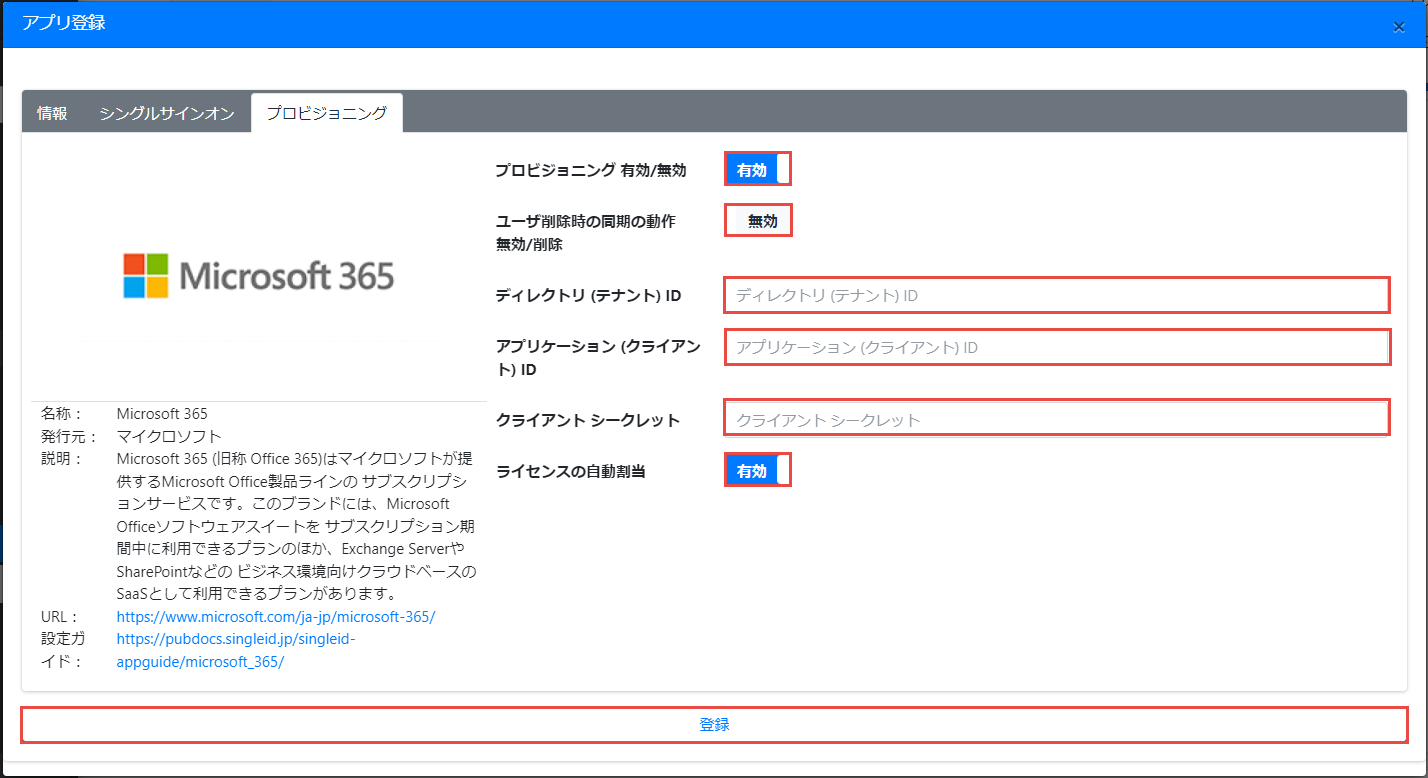Close the アプリ登録 dialog

click(1398, 27)
